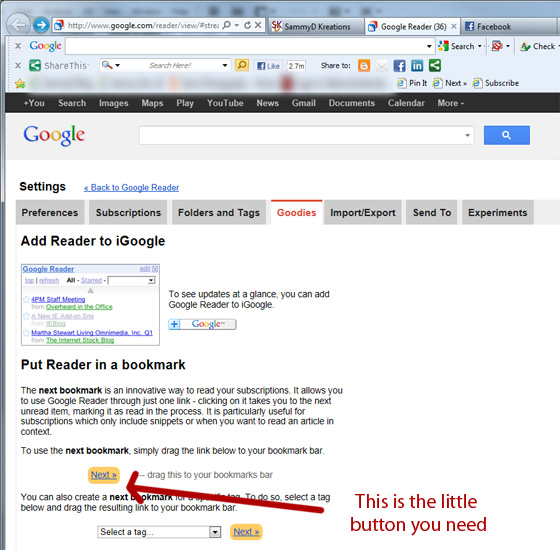560x550 pixels.
Task: Open the Select a tag dropdown
Action: [x=159, y=532]
